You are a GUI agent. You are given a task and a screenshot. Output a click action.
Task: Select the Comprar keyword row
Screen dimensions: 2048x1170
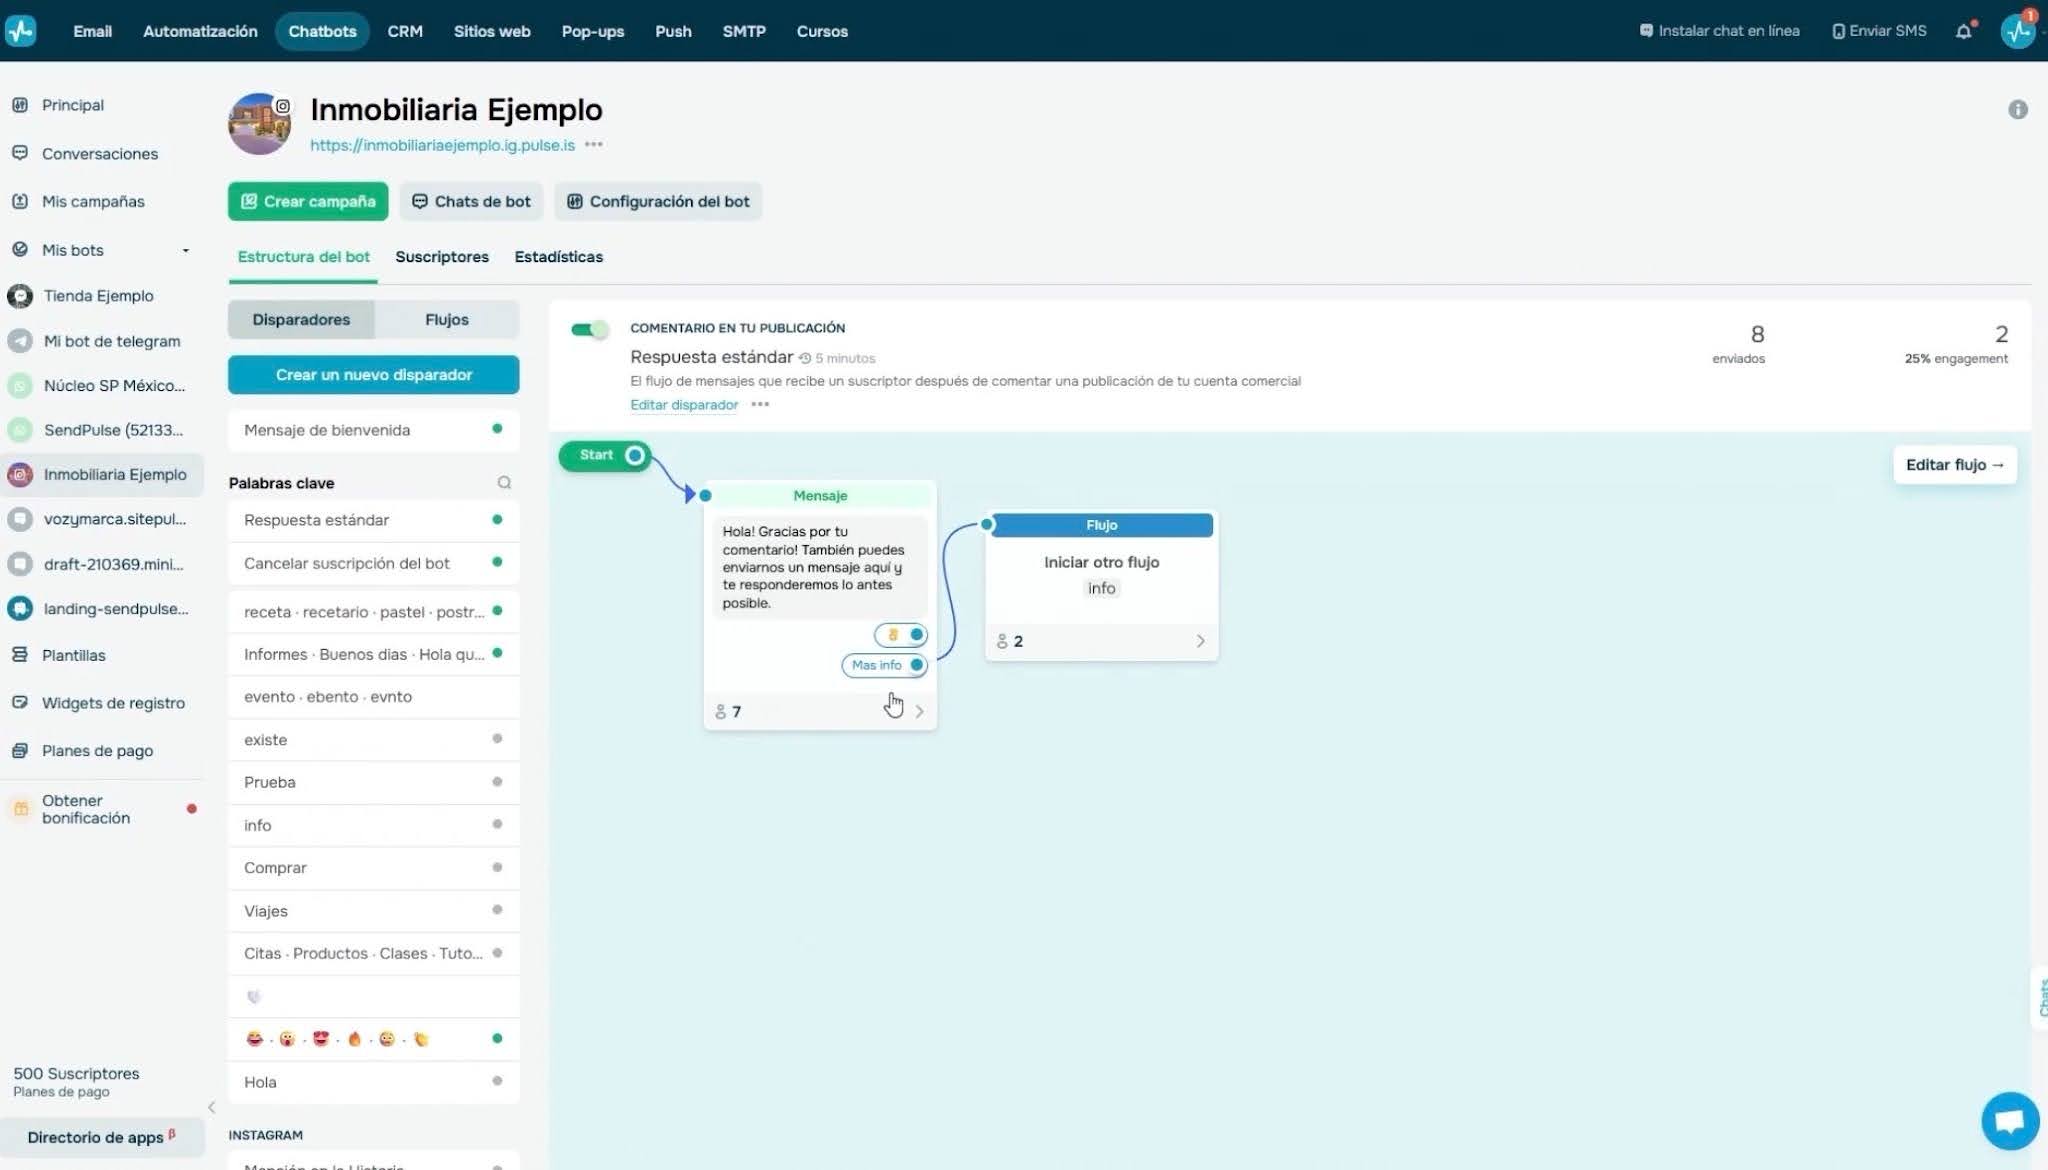[374, 868]
